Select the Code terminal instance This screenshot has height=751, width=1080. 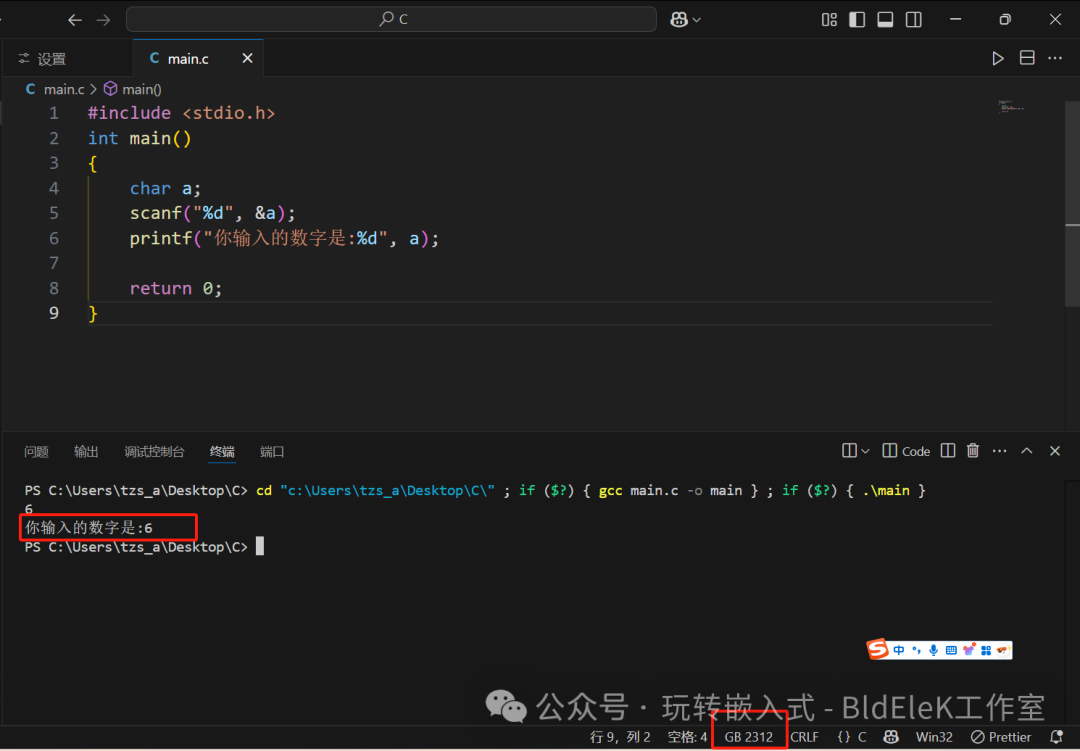(x=906, y=451)
